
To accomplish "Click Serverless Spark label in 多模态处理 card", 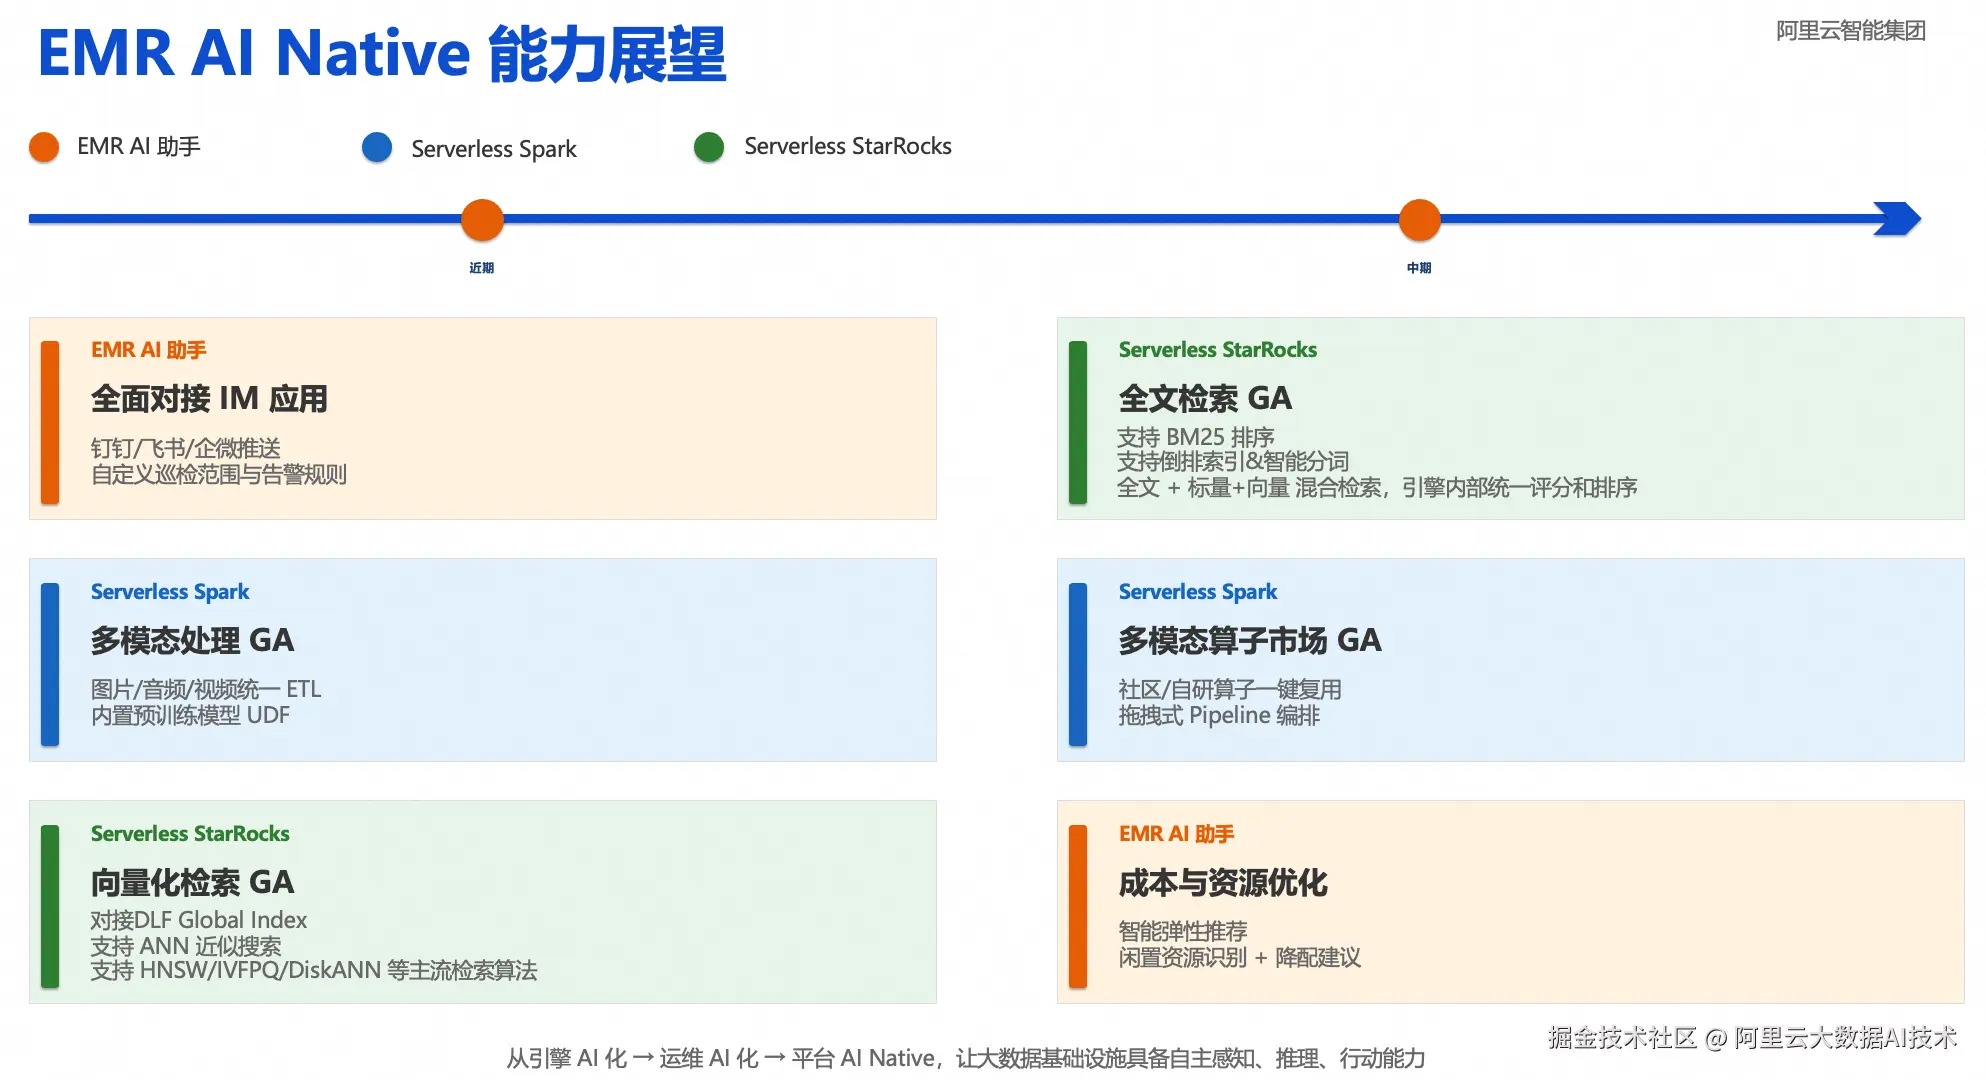I will click(170, 592).
